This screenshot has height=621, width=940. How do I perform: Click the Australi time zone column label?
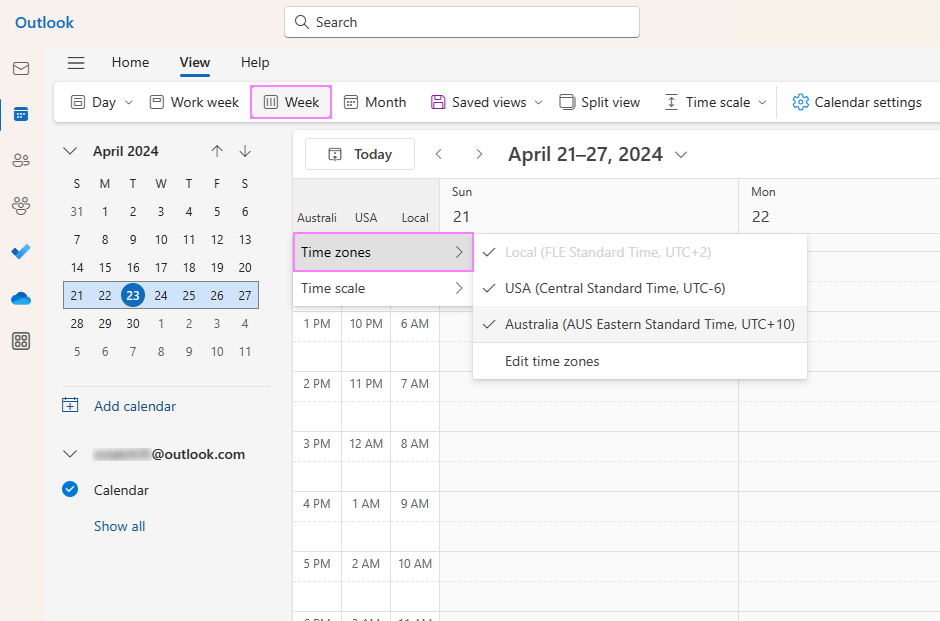(x=317, y=218)
